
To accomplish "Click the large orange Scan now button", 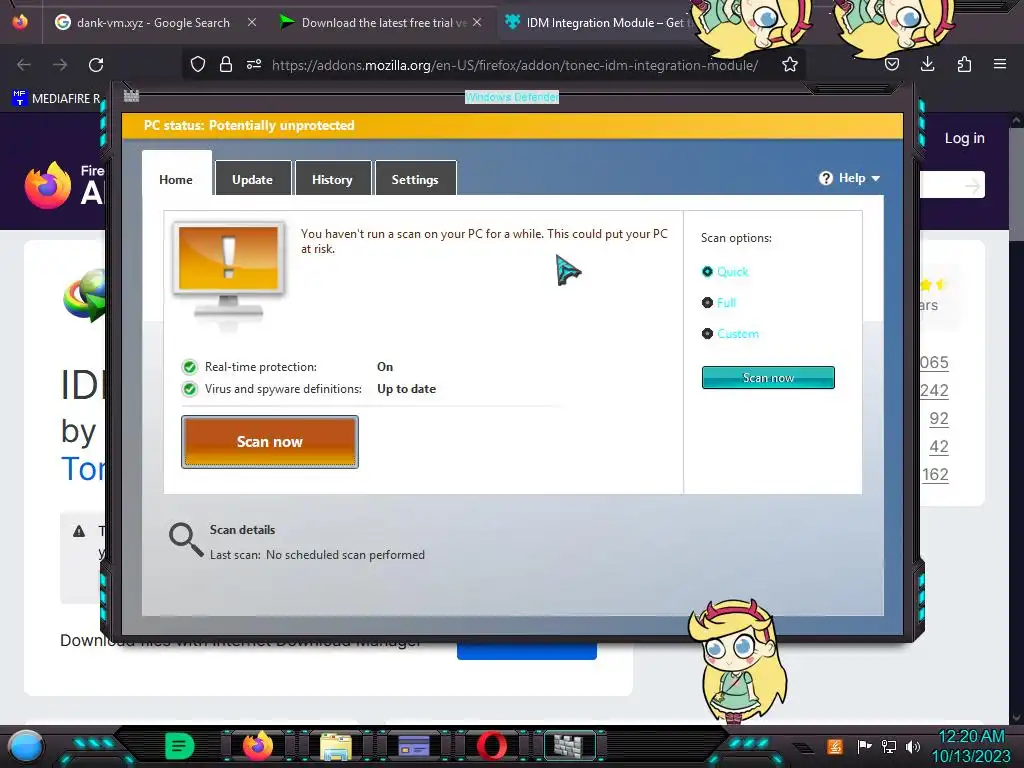I will point(270,442).
